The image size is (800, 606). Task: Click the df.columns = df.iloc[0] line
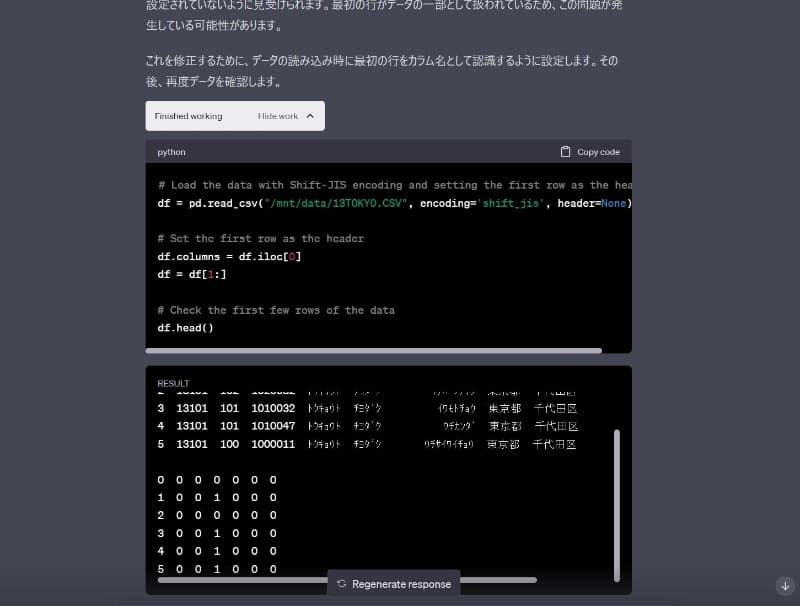[x=229, y=257]
